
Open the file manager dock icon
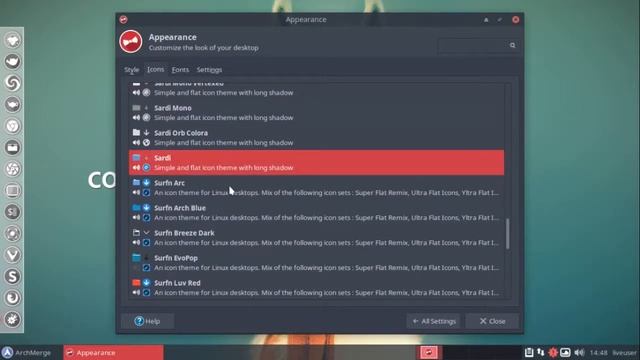(x=12, y=148)
